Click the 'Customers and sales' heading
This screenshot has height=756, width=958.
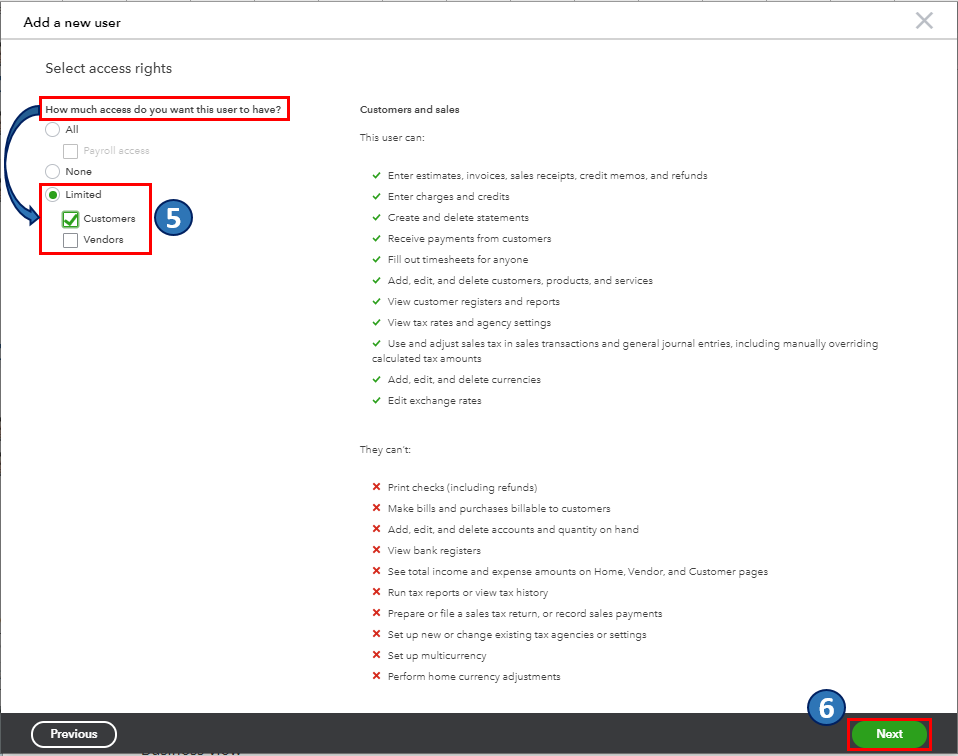coord(409,109)
